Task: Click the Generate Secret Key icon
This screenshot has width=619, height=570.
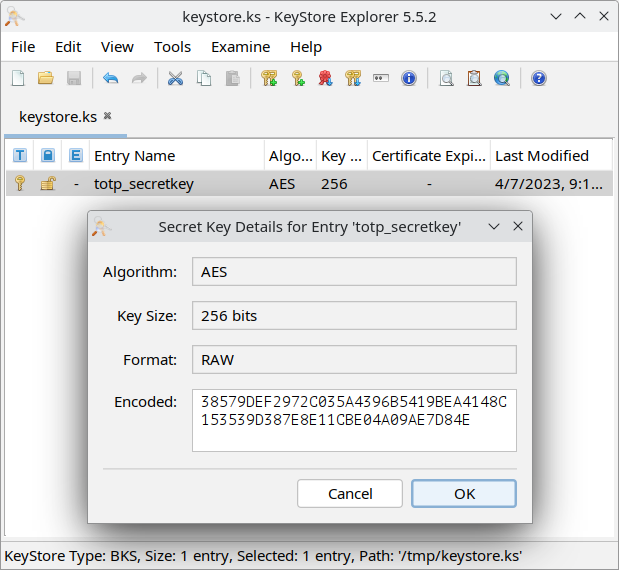Action: click(x=298, y=78)
